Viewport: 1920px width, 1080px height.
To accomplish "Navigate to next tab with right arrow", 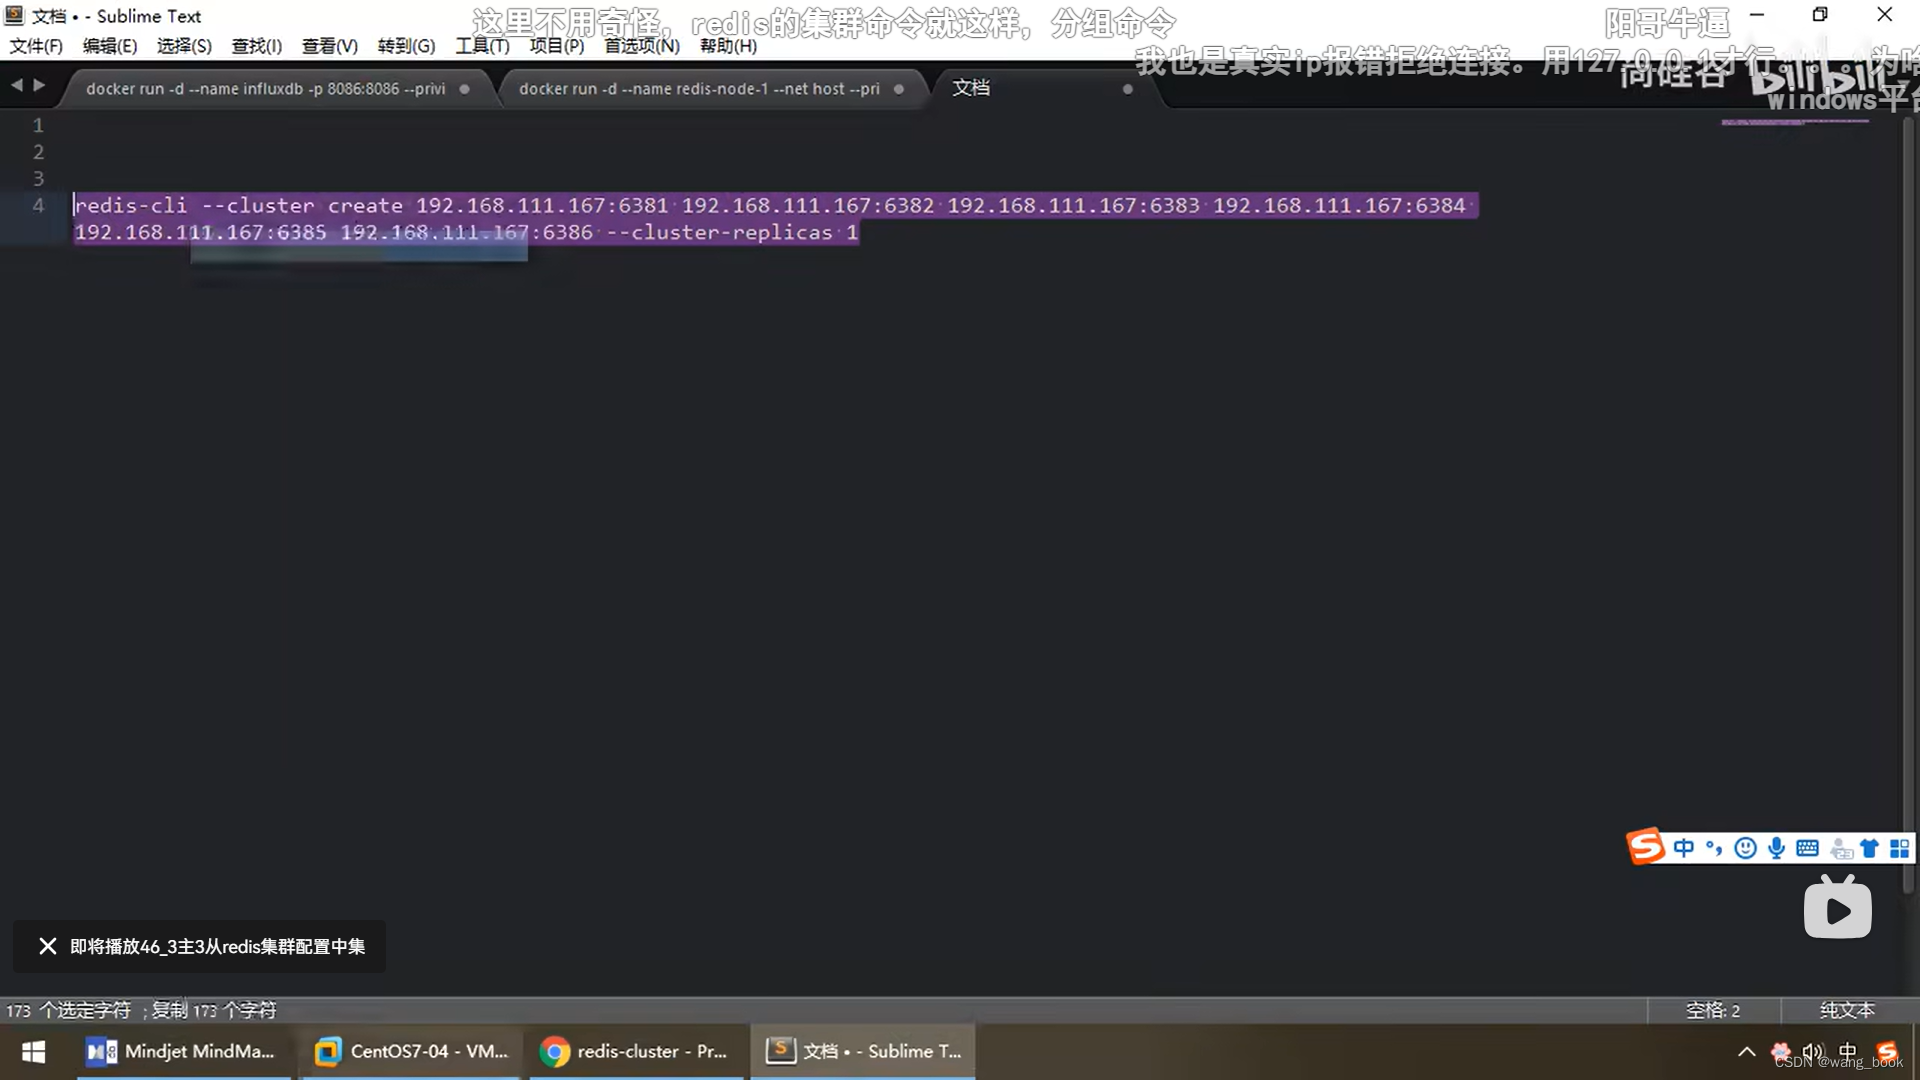I will click(x=39, y=86).
